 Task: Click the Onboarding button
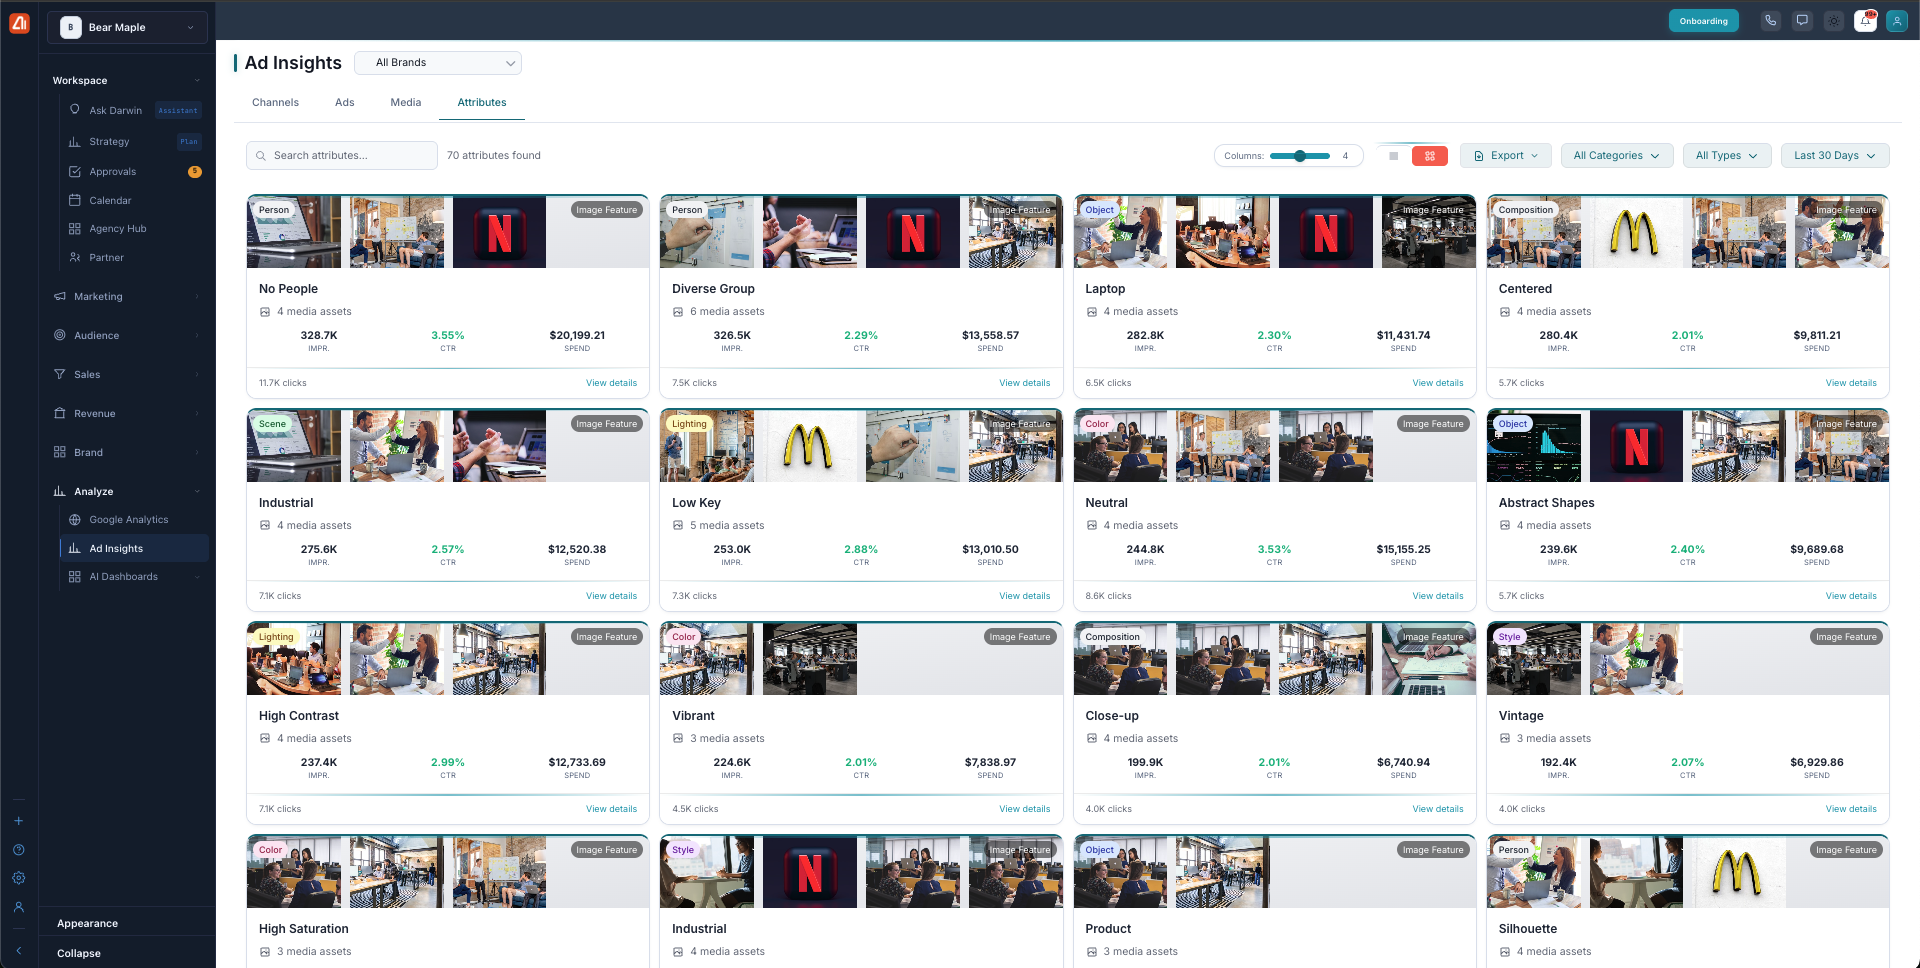click(x=1703, y=21)
